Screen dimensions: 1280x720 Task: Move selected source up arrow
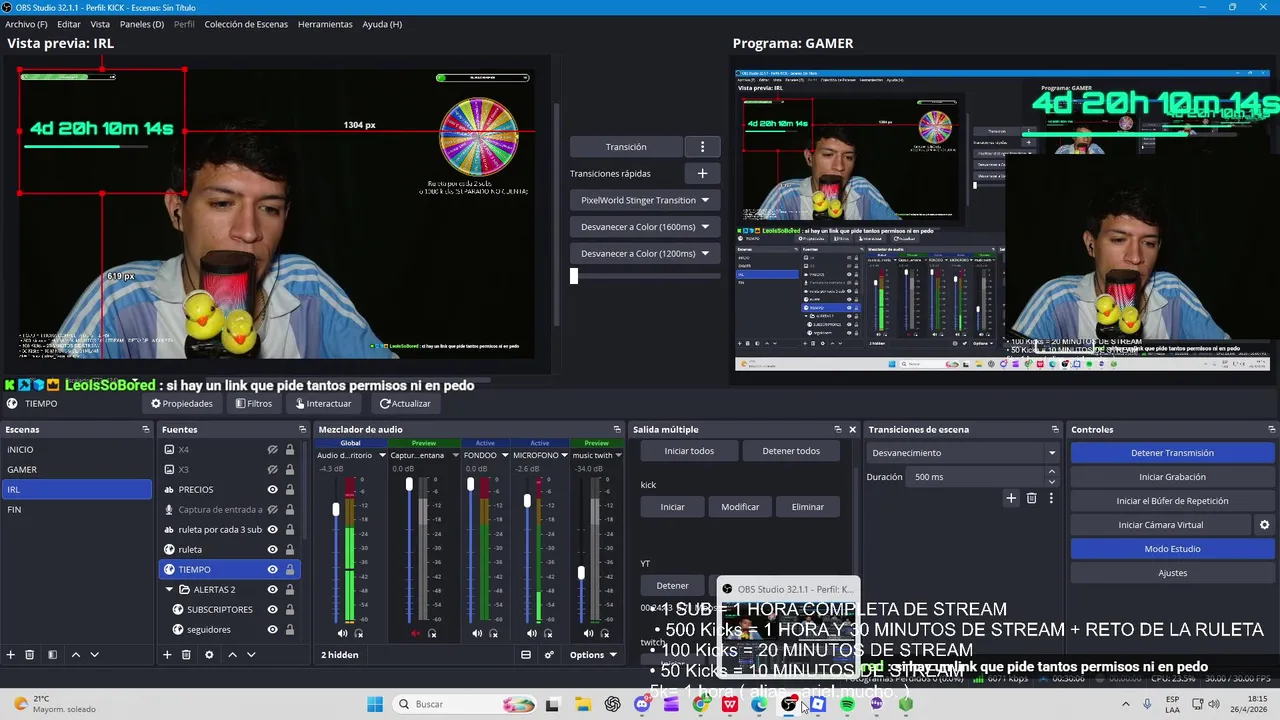coord(232,655)
